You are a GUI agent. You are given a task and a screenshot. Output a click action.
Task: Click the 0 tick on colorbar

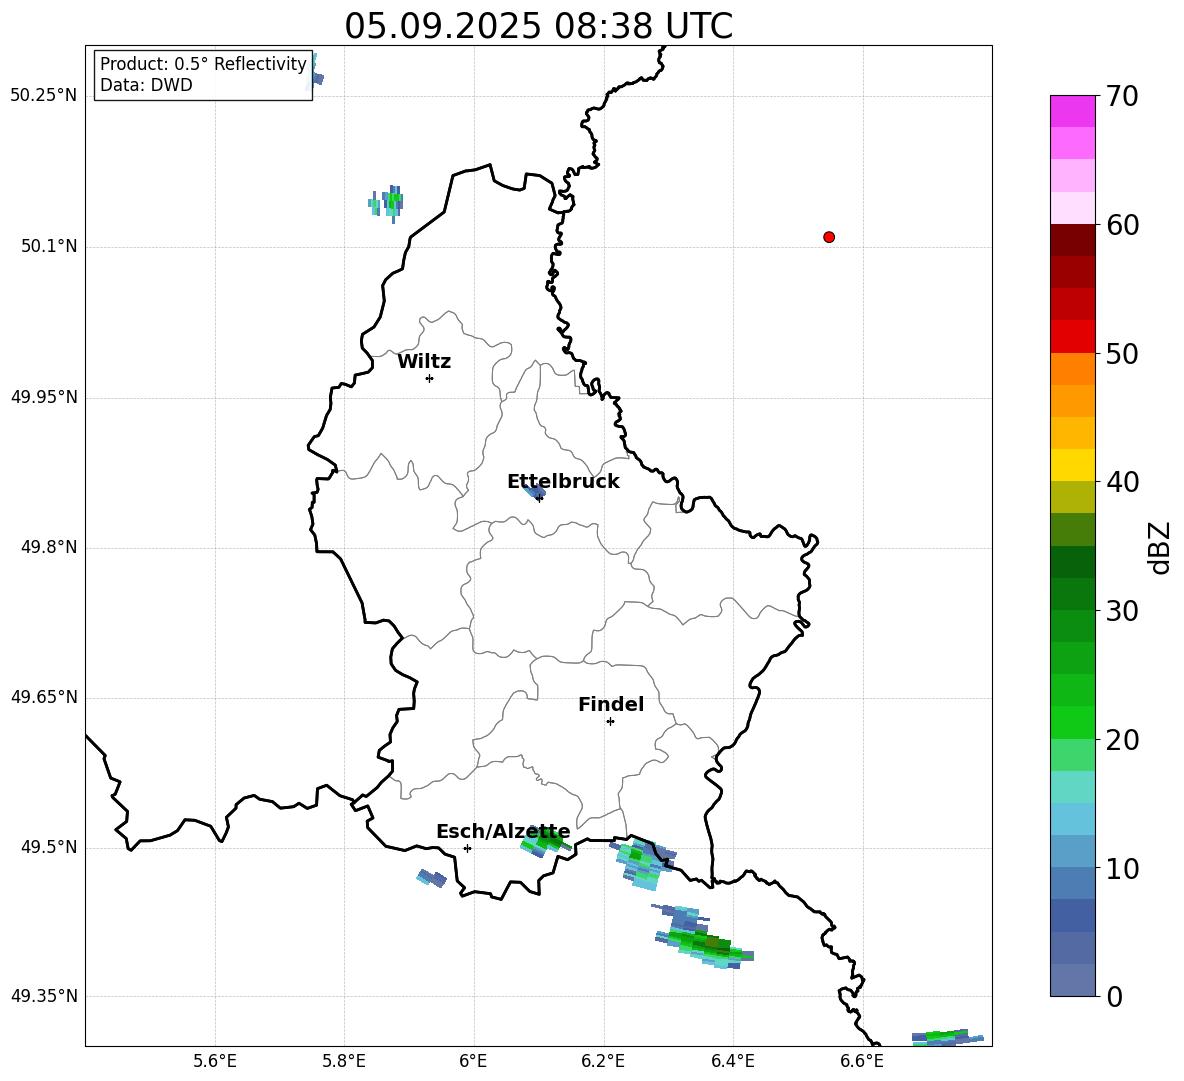(1114, 997)
